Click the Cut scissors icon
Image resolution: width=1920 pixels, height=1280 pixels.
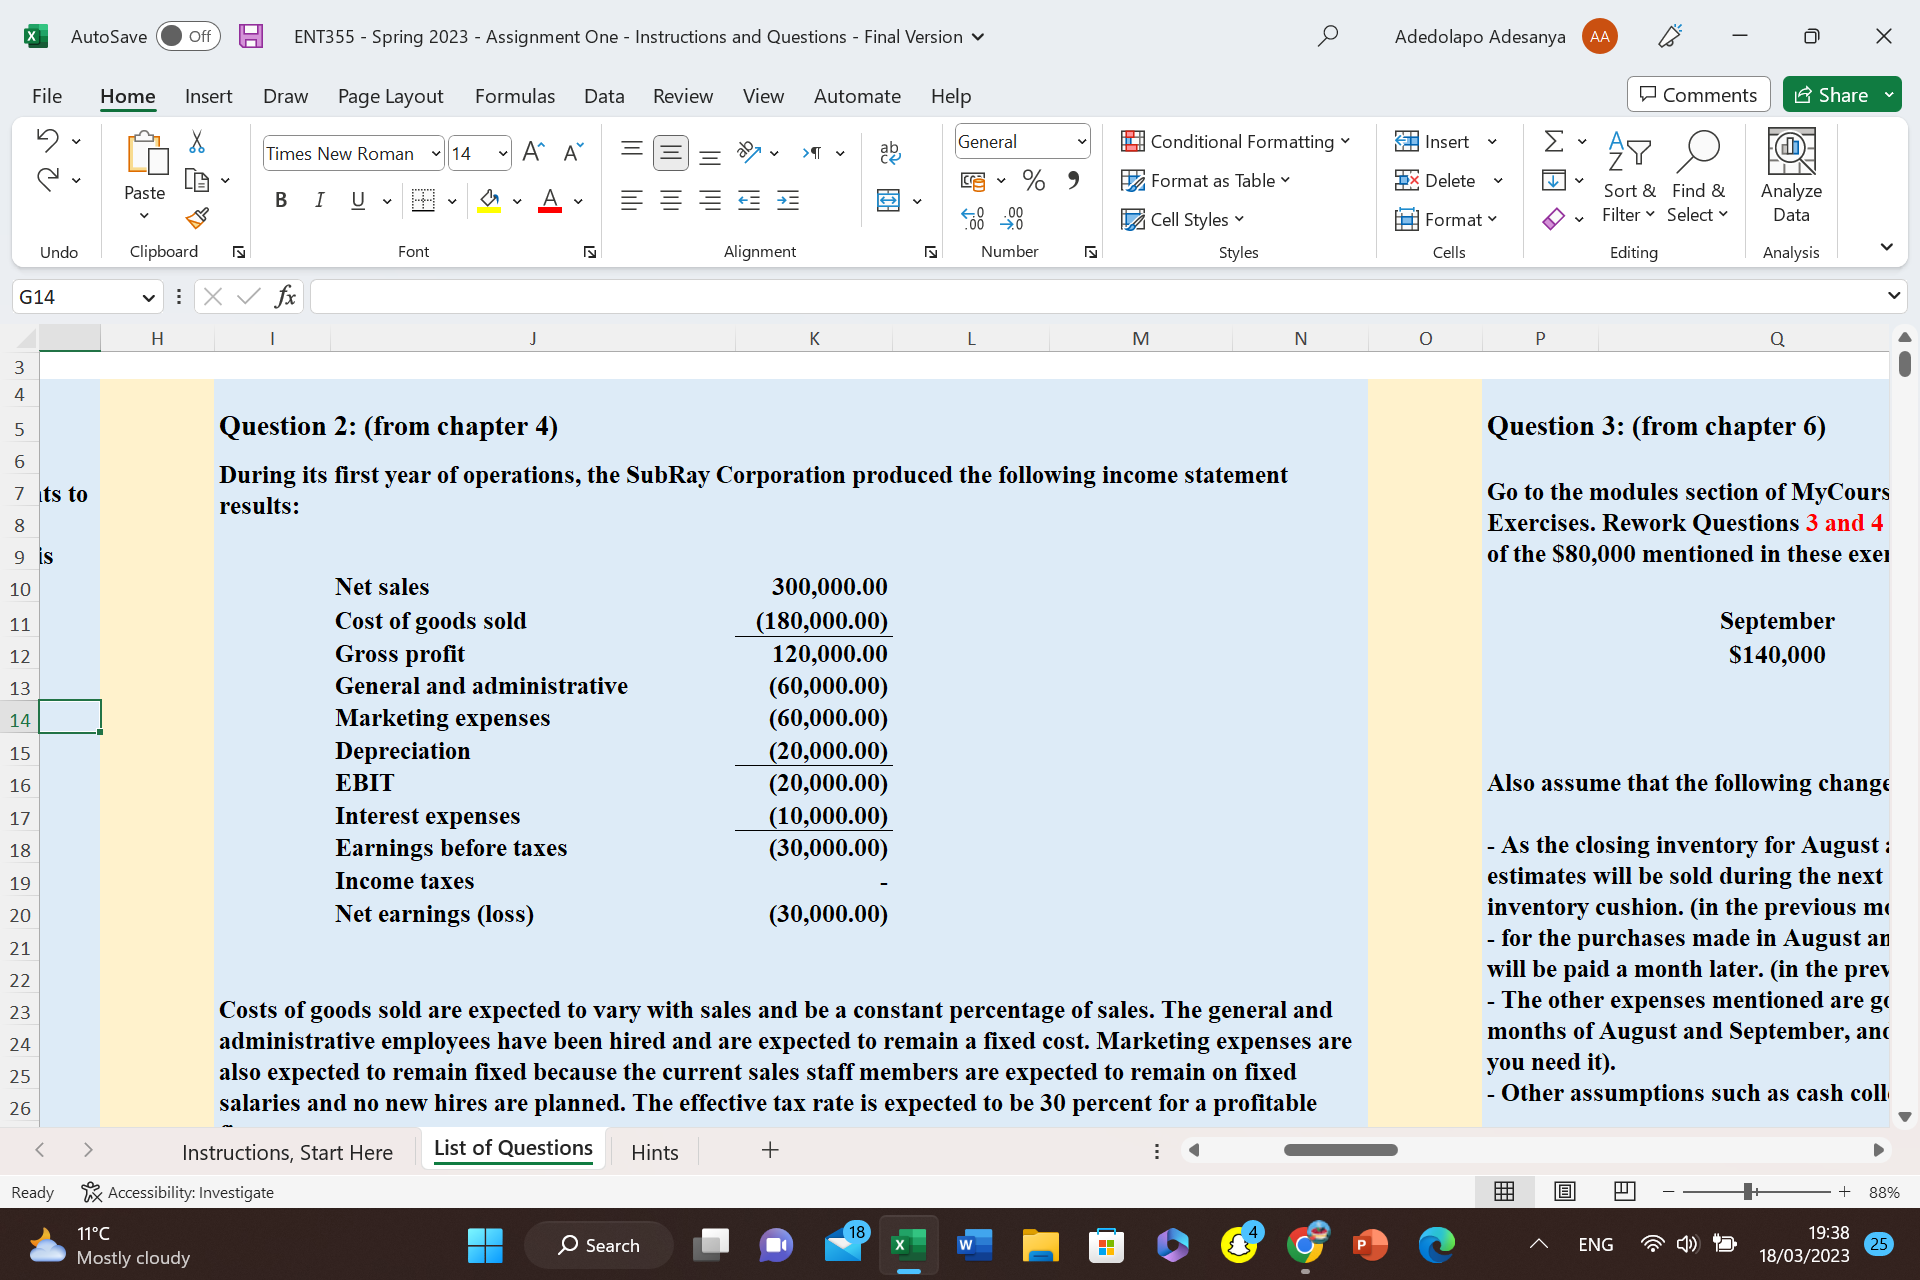point(197,142)
